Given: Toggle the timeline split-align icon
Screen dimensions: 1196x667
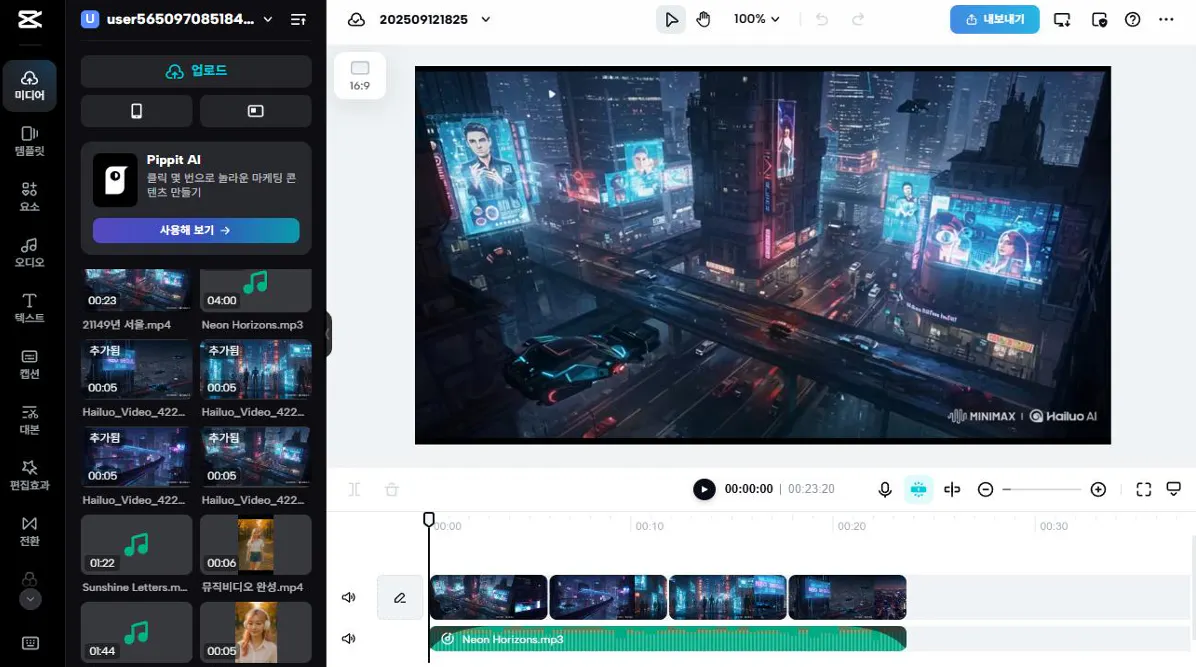Looking at the screenshot, I should point(952,489).
